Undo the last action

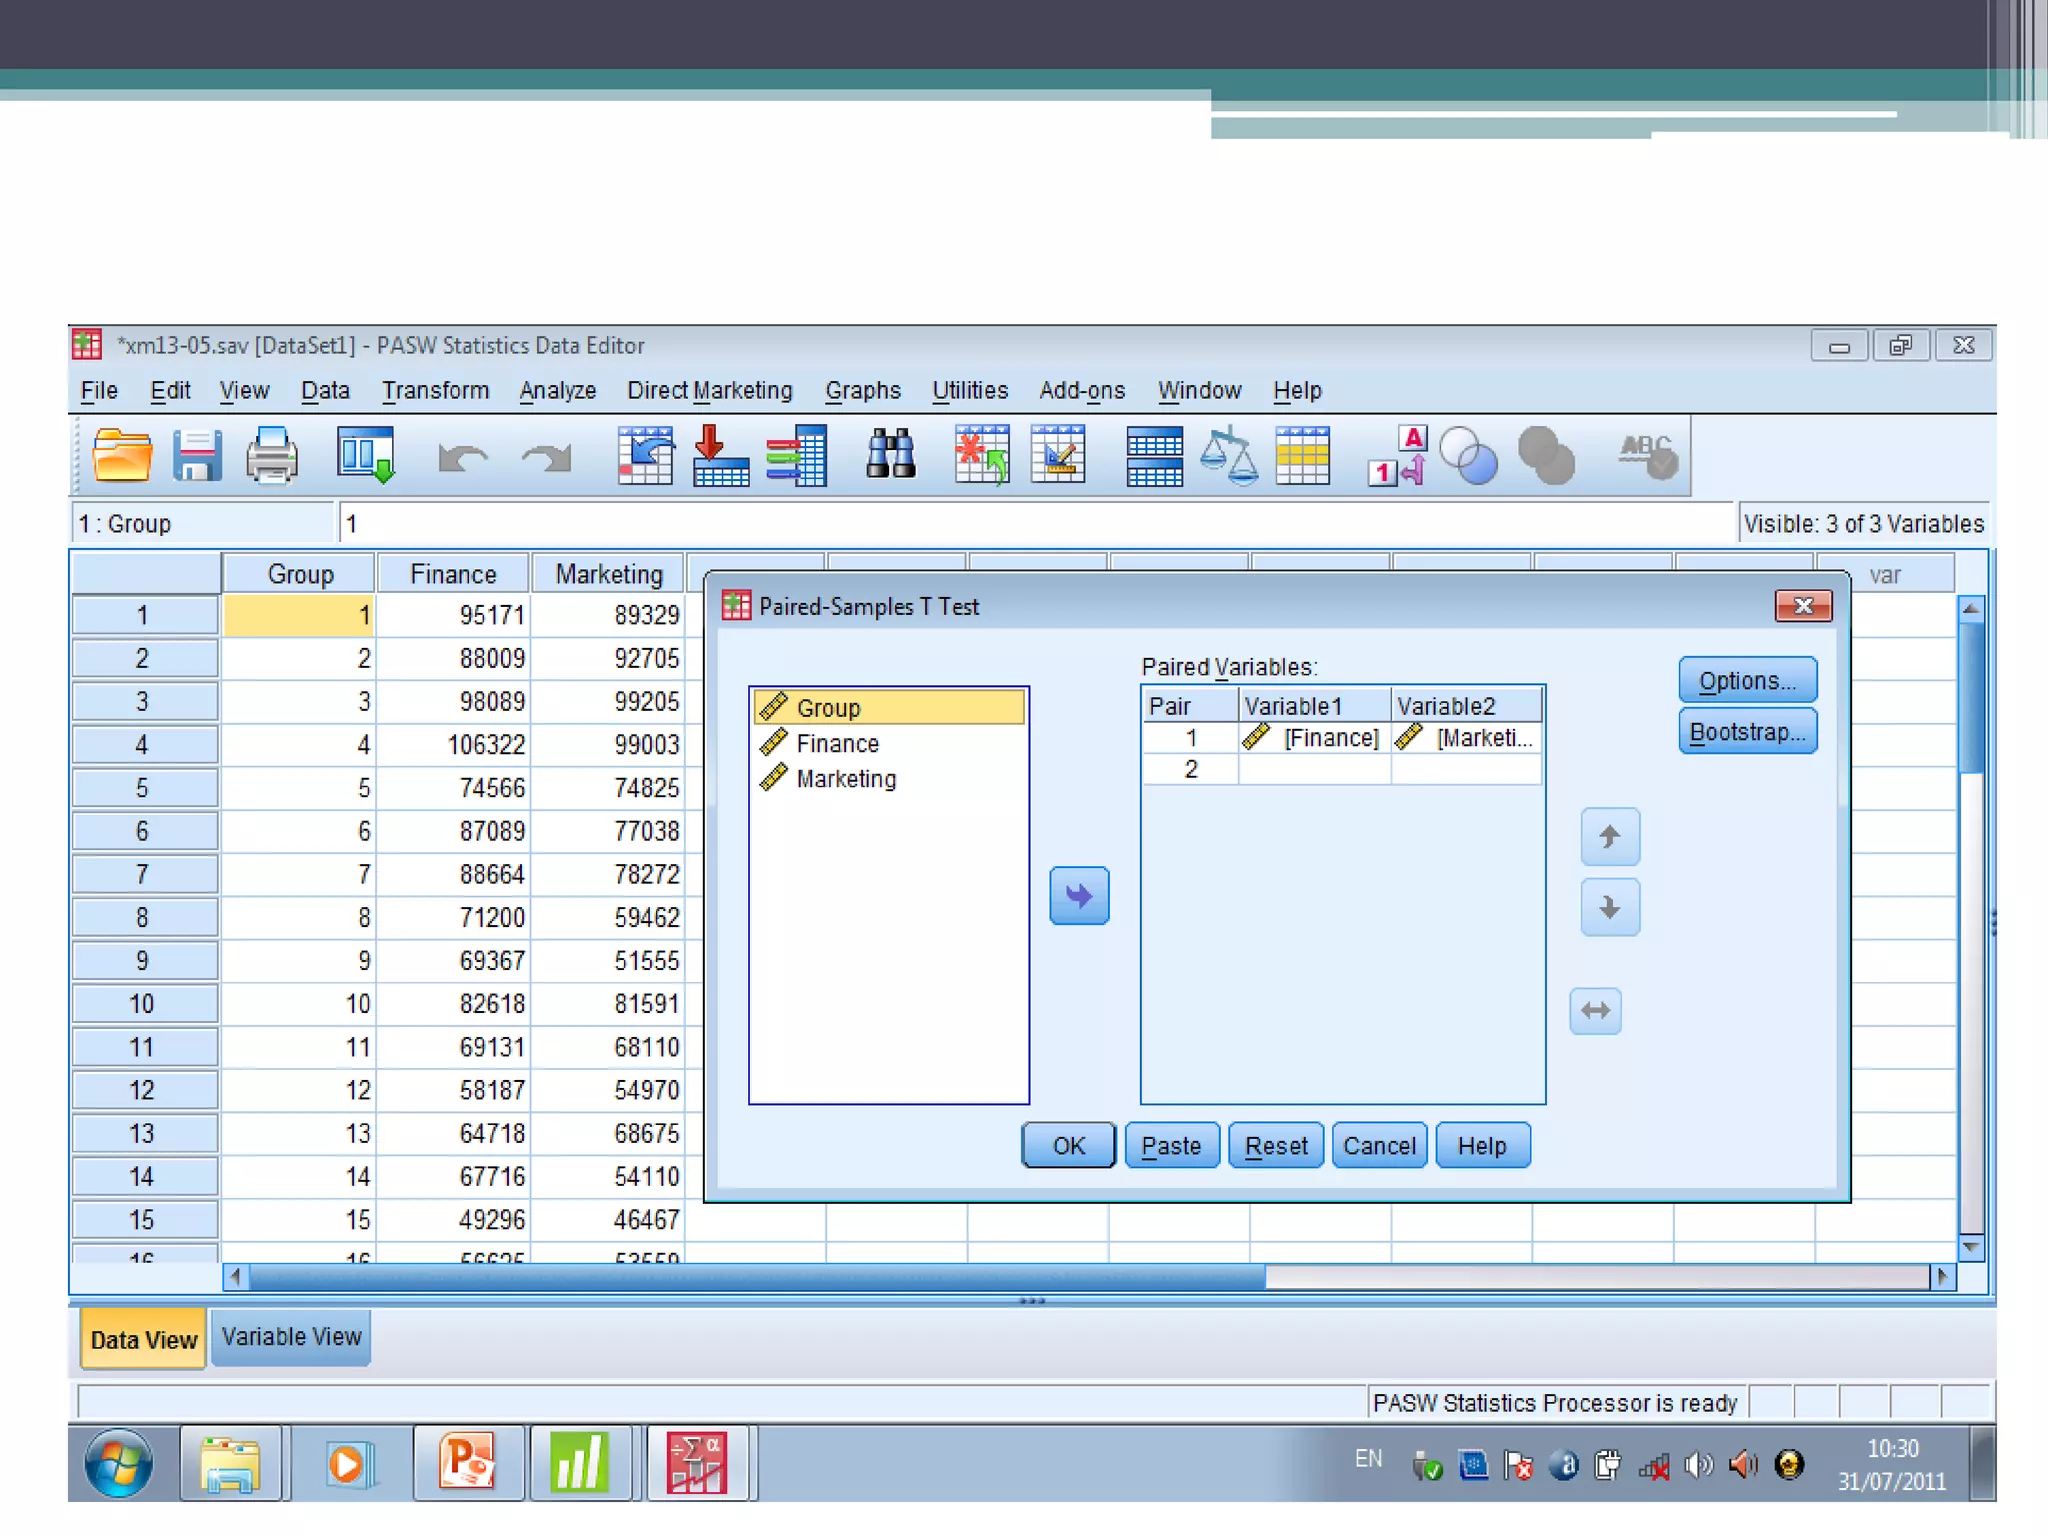(x=463, y=458)
